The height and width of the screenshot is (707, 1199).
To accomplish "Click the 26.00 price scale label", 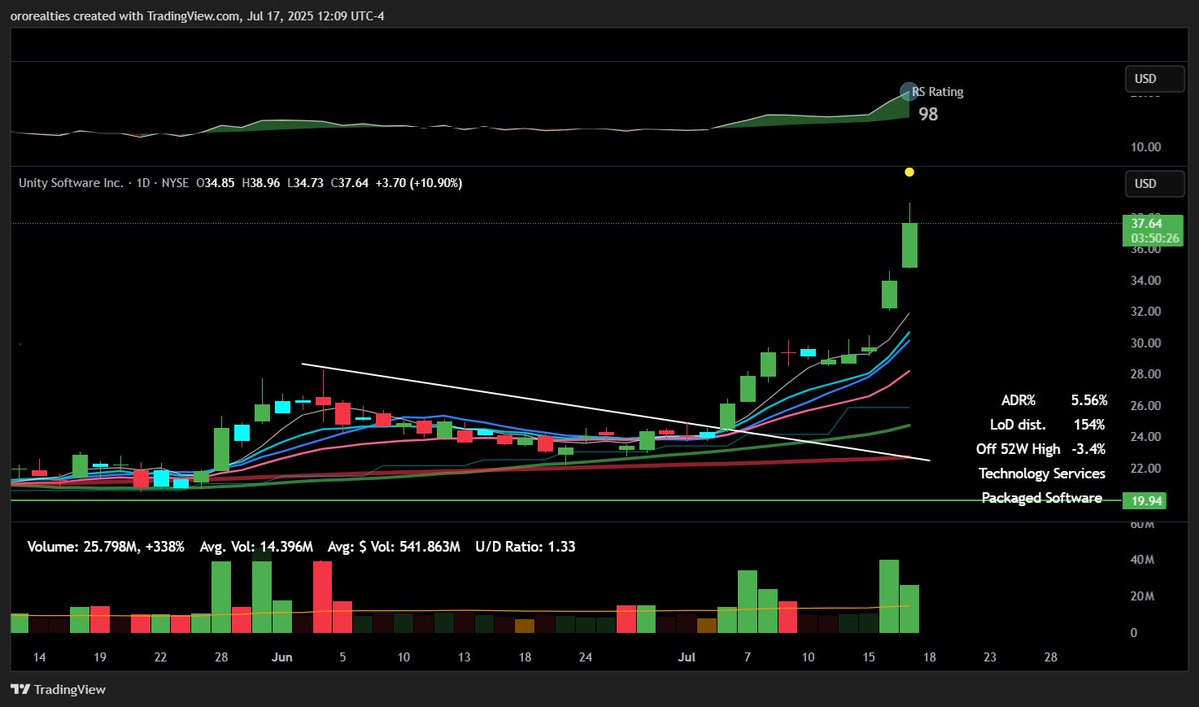I will pyautogui.click(x=1145, y=406).
